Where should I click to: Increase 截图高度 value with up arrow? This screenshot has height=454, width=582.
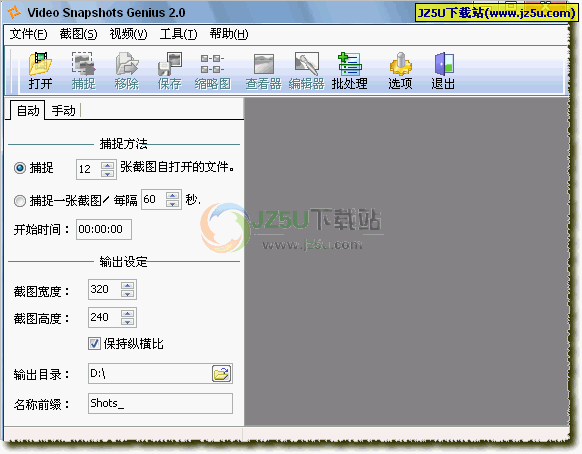click(x=127, y=313)
